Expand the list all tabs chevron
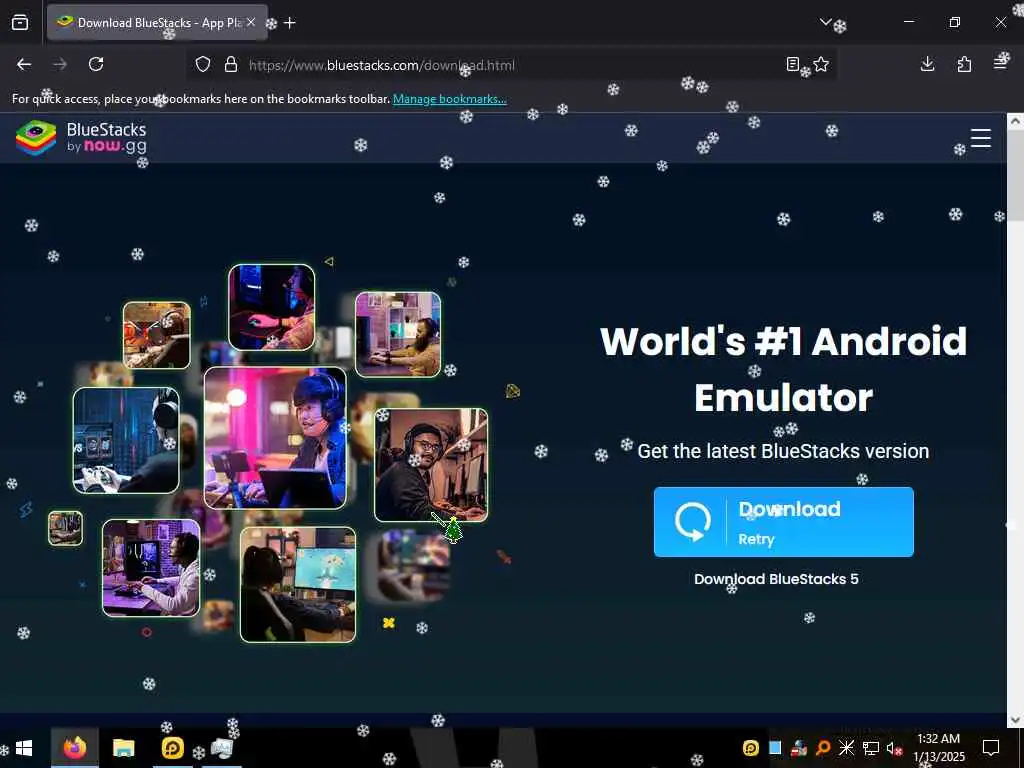1024x768 pixels. [825, 22]
